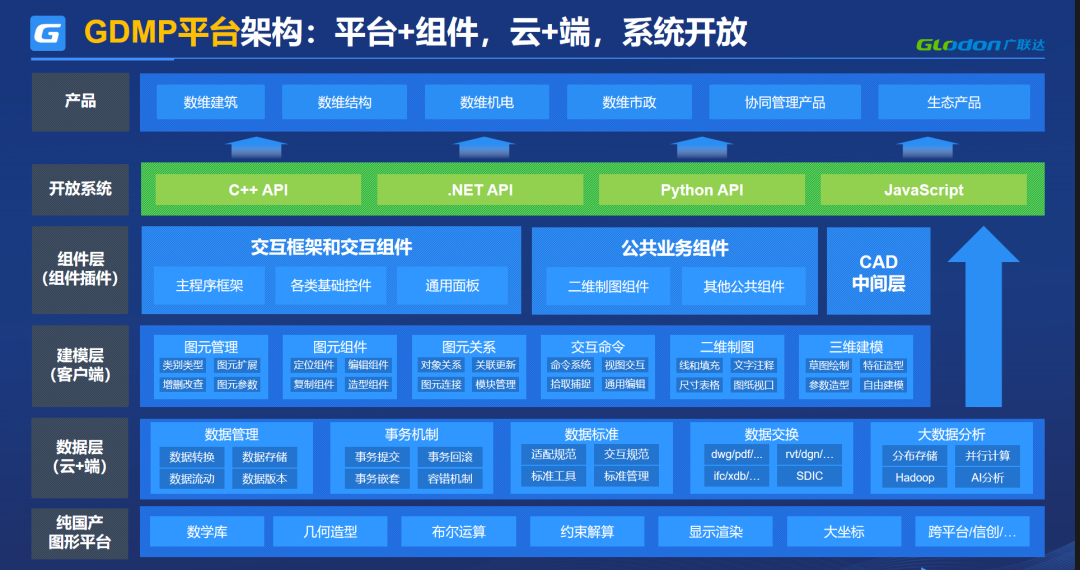This screenshot has height=570, width=1080.
Task: Select the 数维结构 product box
Action: (x=344, y=103)
